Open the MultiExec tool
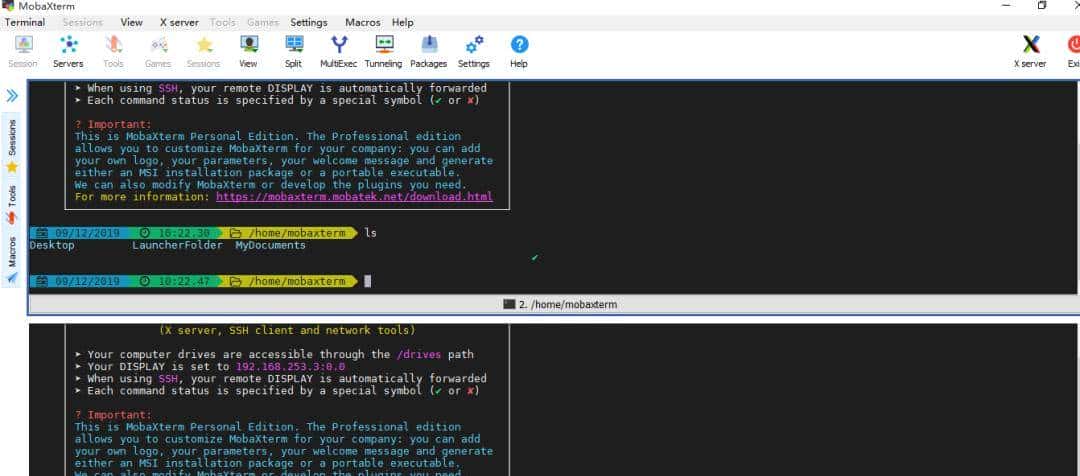Image resolution: width=1080 pixels, height=476 pixels. click(338, 45)
